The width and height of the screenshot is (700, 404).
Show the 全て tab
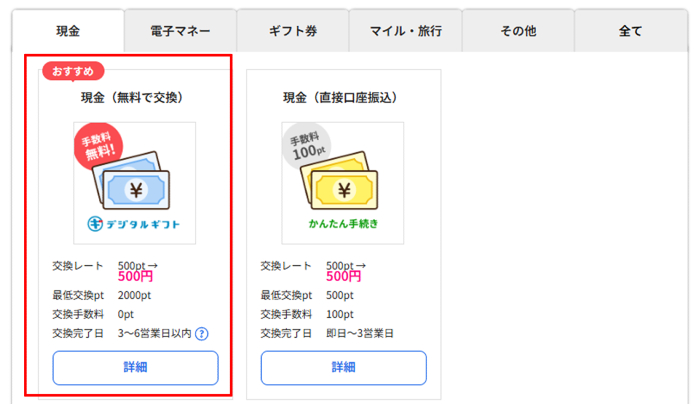pos(631,31)
